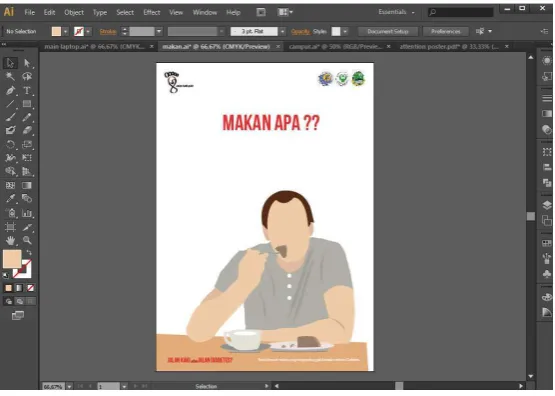Choose the Blend tool

(x=27, y=199)
